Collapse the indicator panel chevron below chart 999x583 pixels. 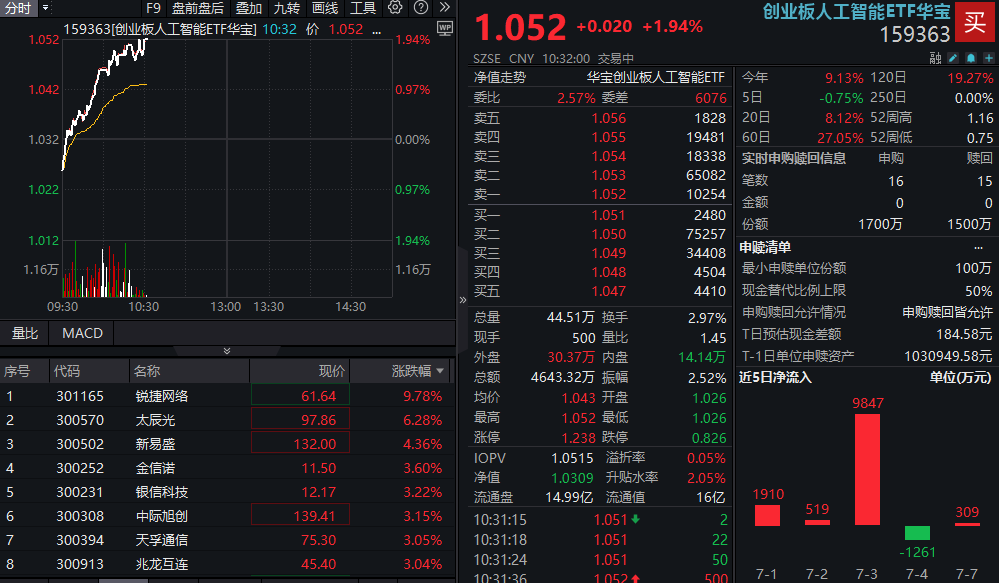[227, 351]
